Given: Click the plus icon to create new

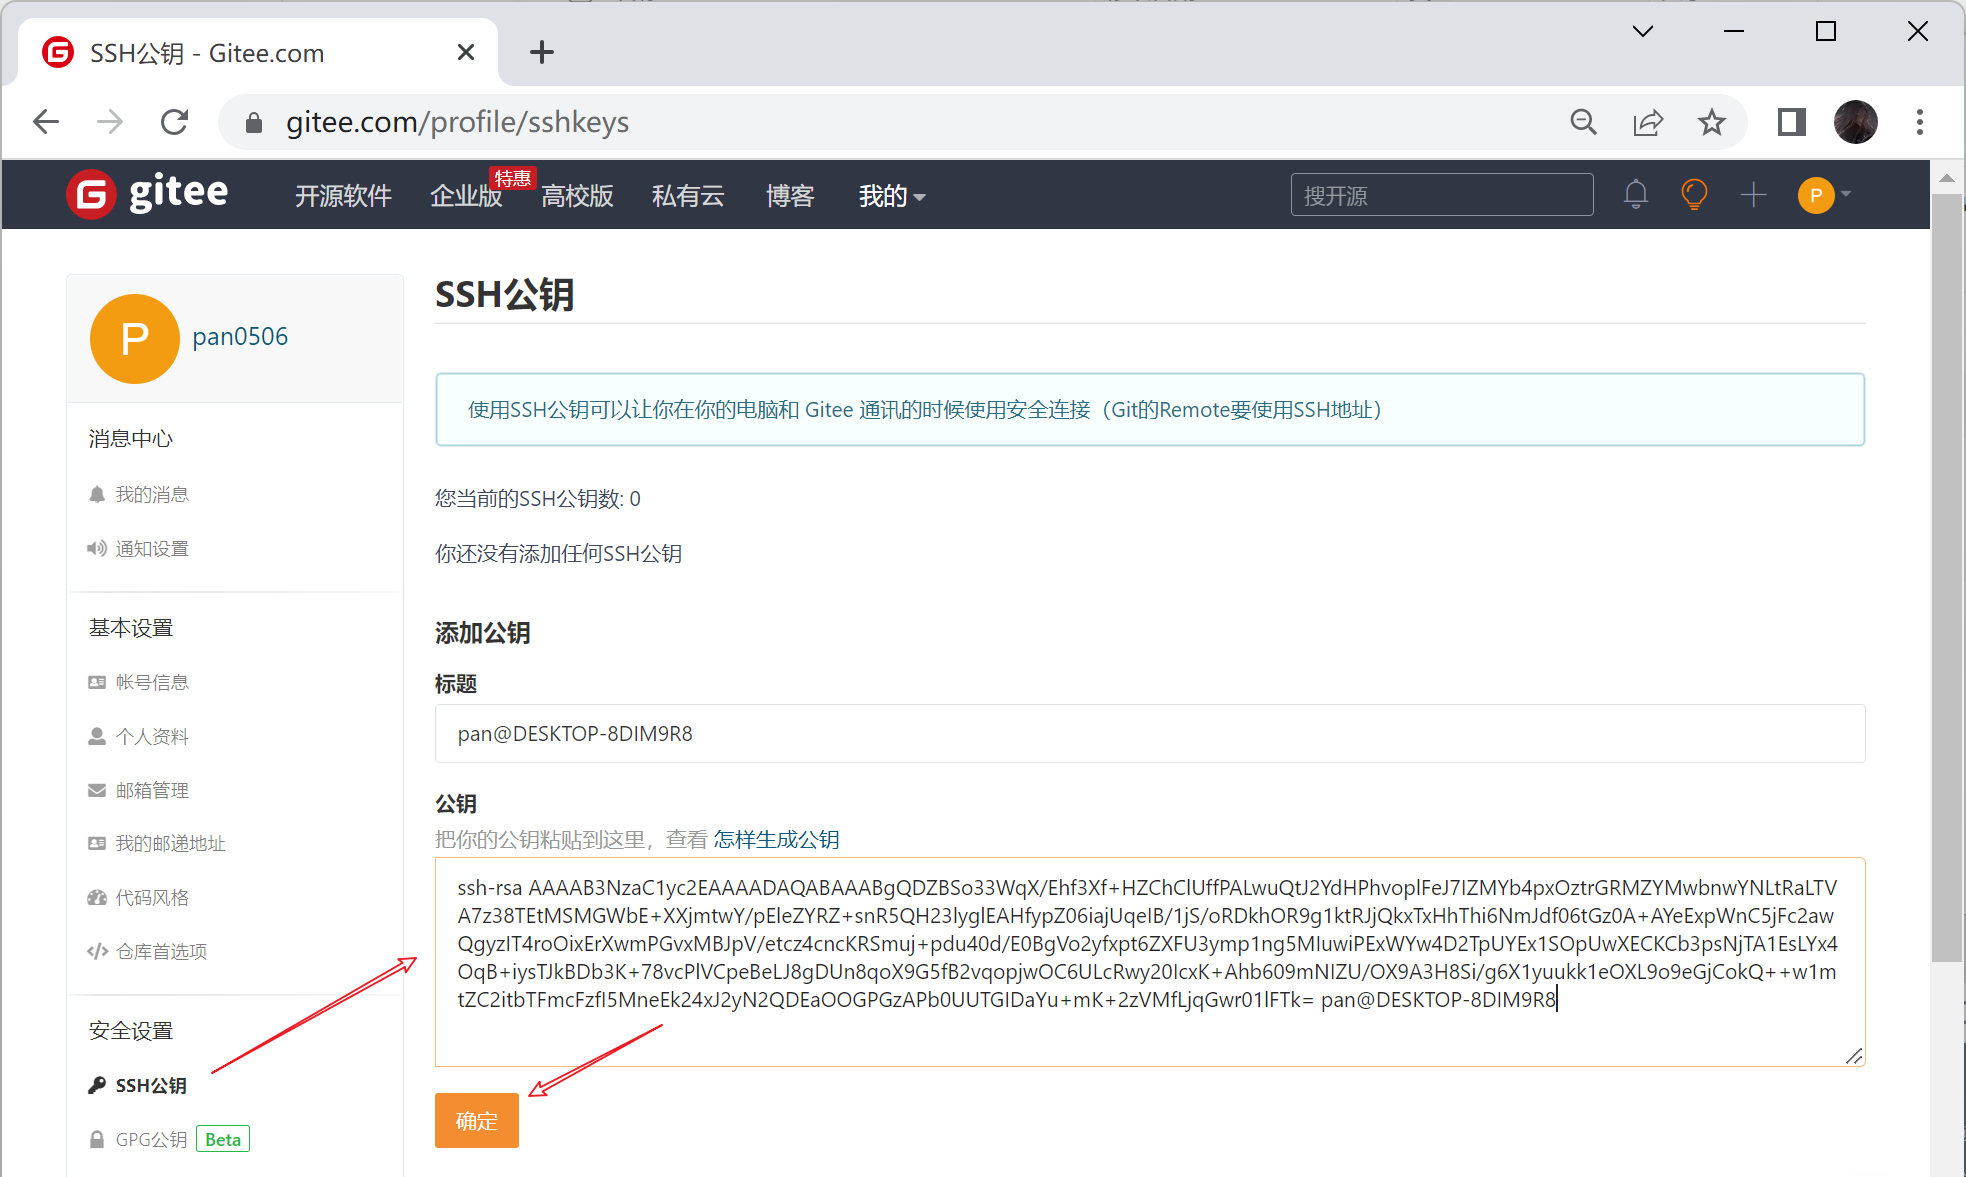Looking at the screenshot, I should click(1753, 195).
